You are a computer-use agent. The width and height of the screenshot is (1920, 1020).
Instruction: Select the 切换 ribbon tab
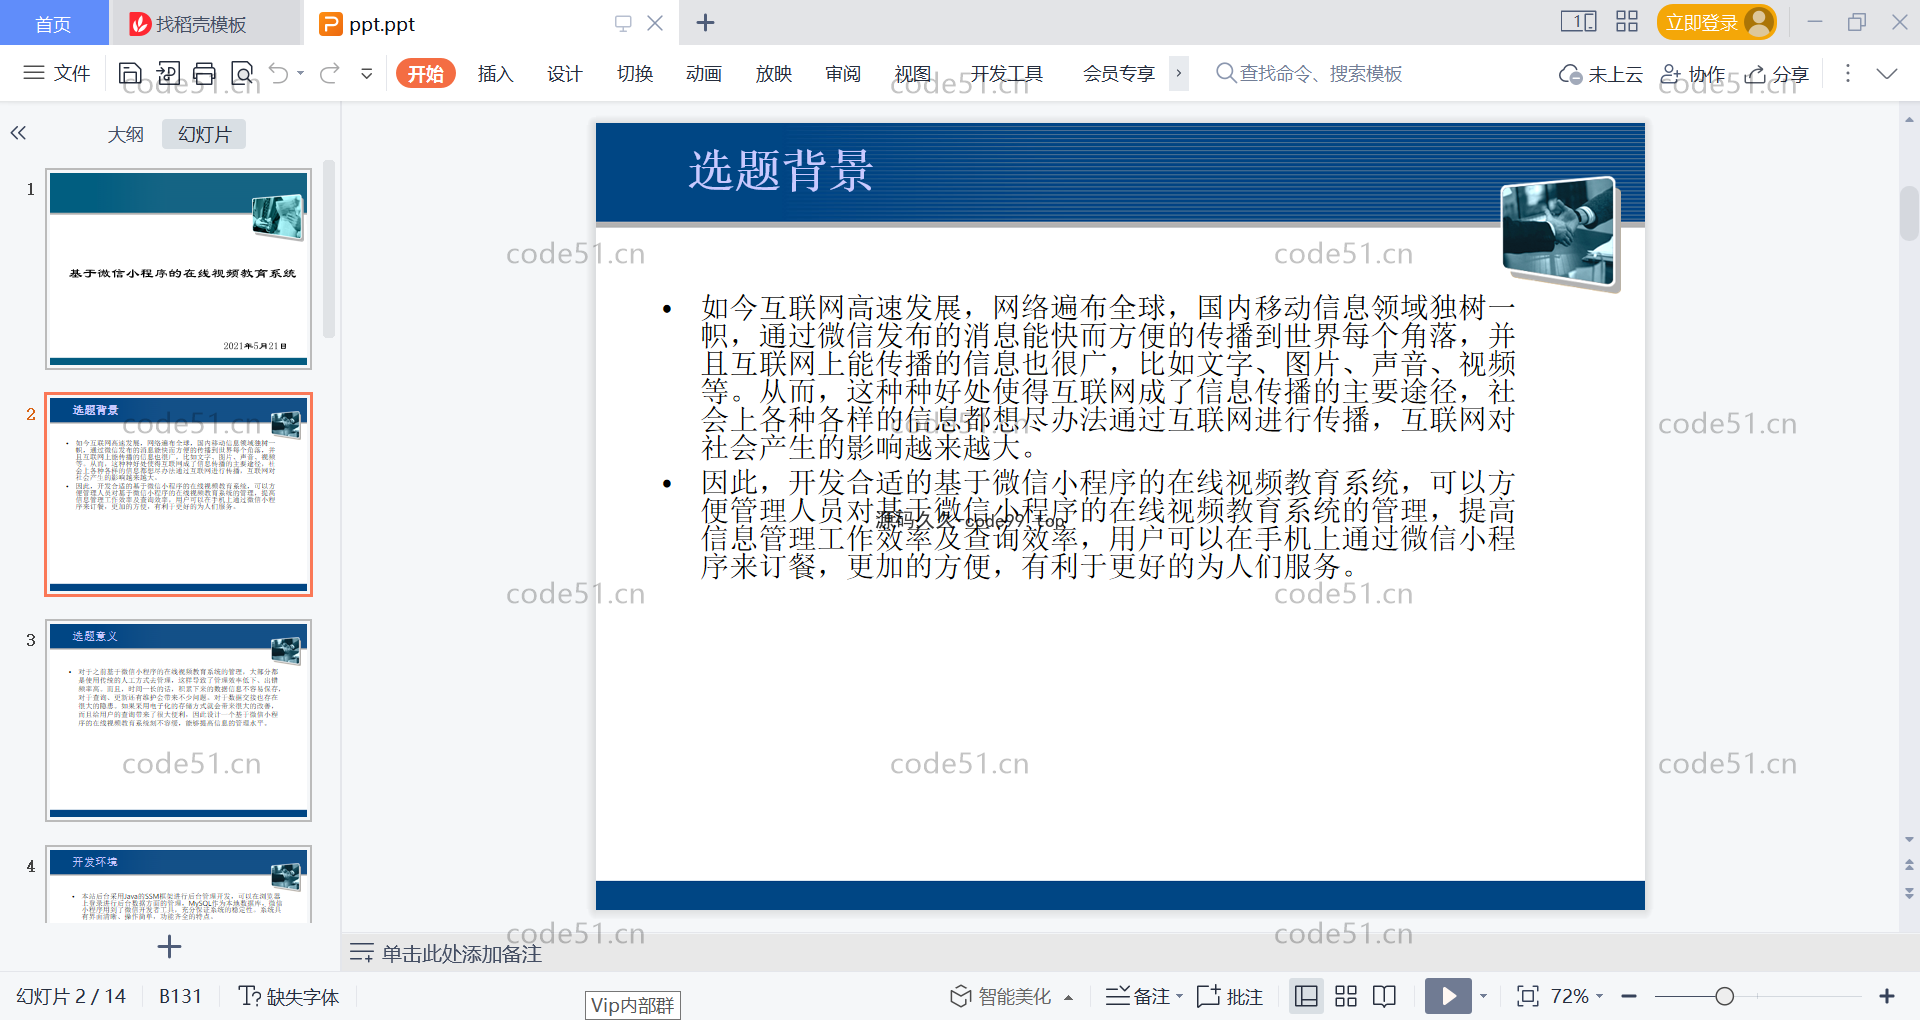coord(635,73)
